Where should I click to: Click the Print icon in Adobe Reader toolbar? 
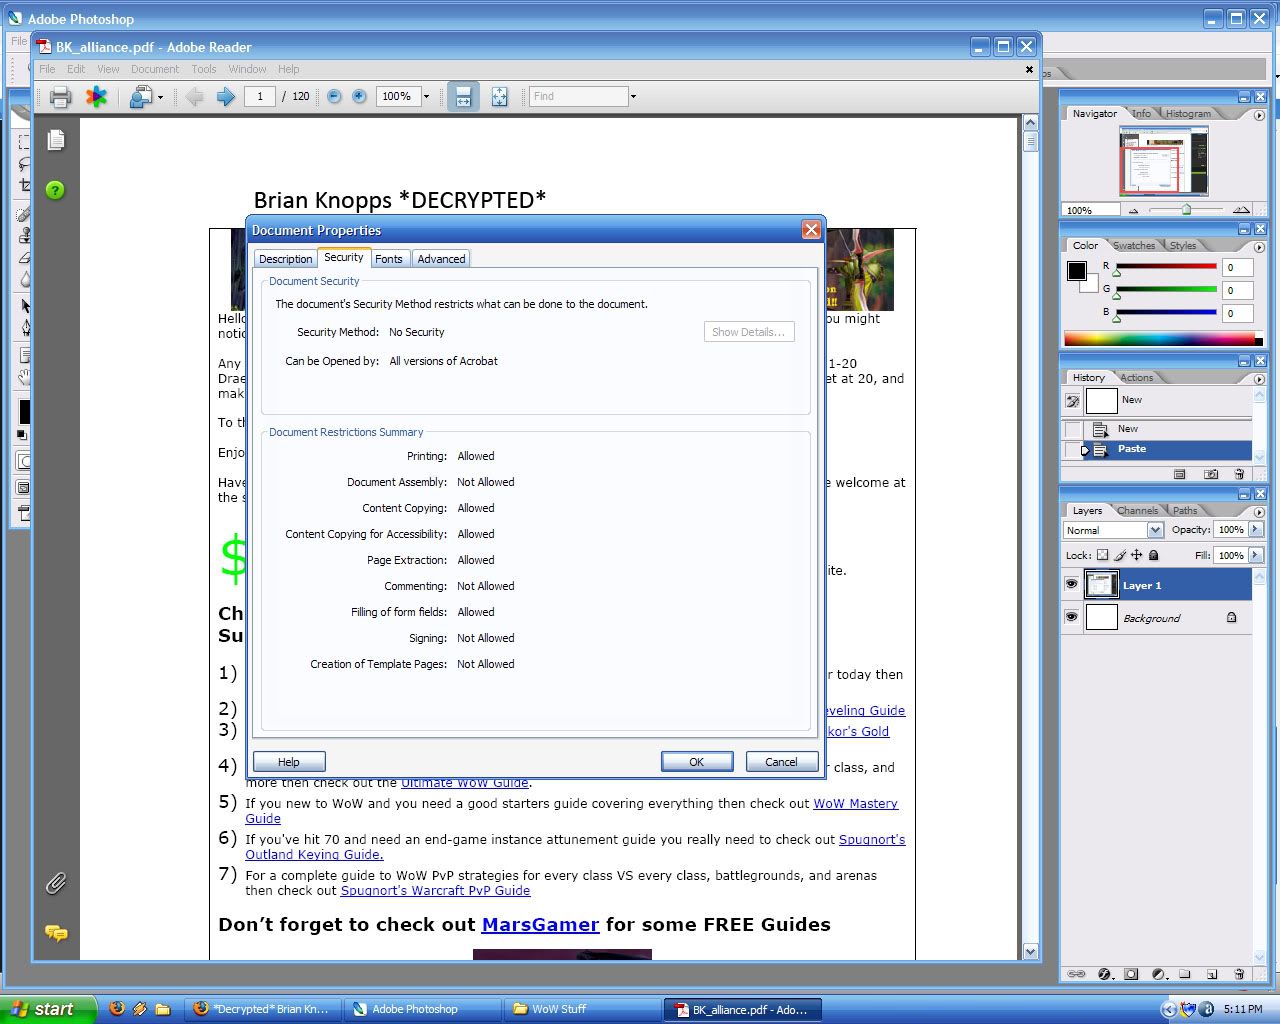60,96
